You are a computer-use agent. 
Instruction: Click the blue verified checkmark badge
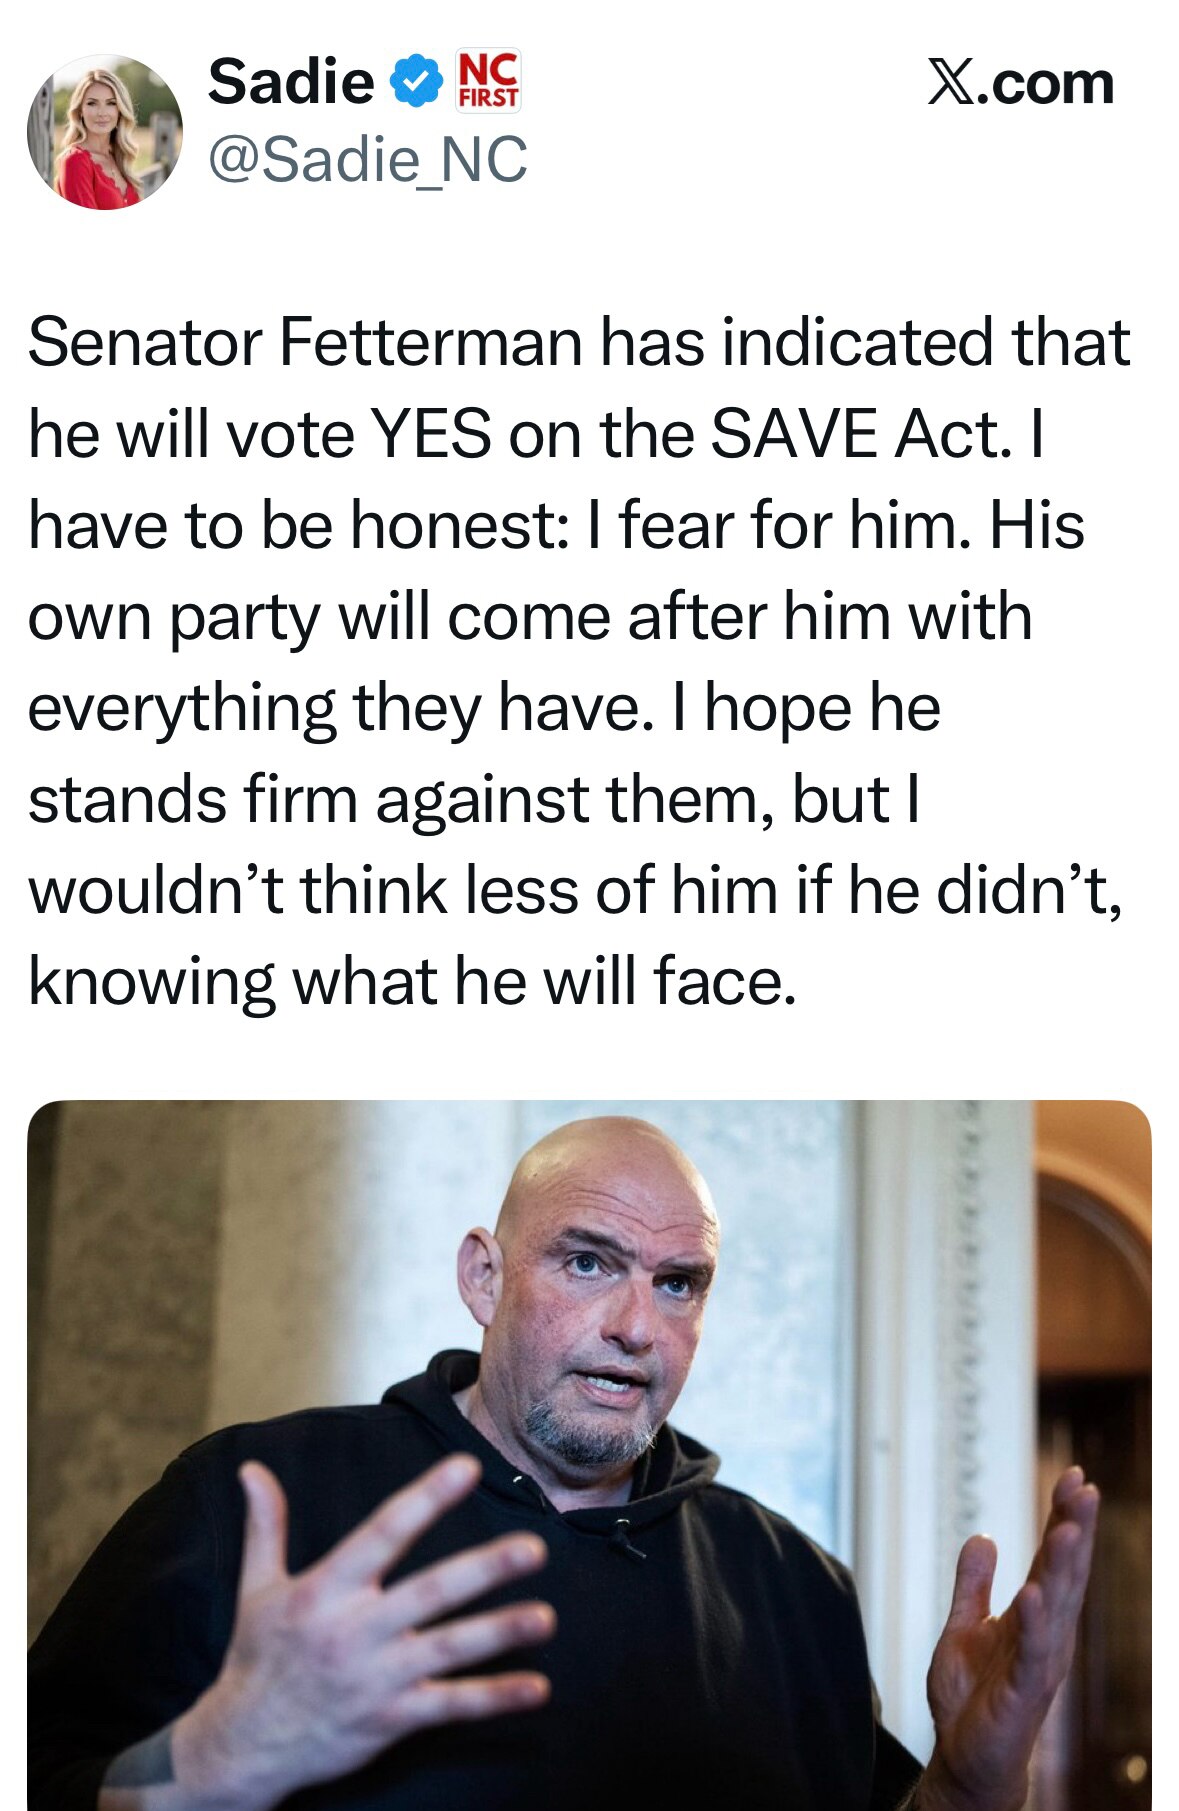point(416,81)
